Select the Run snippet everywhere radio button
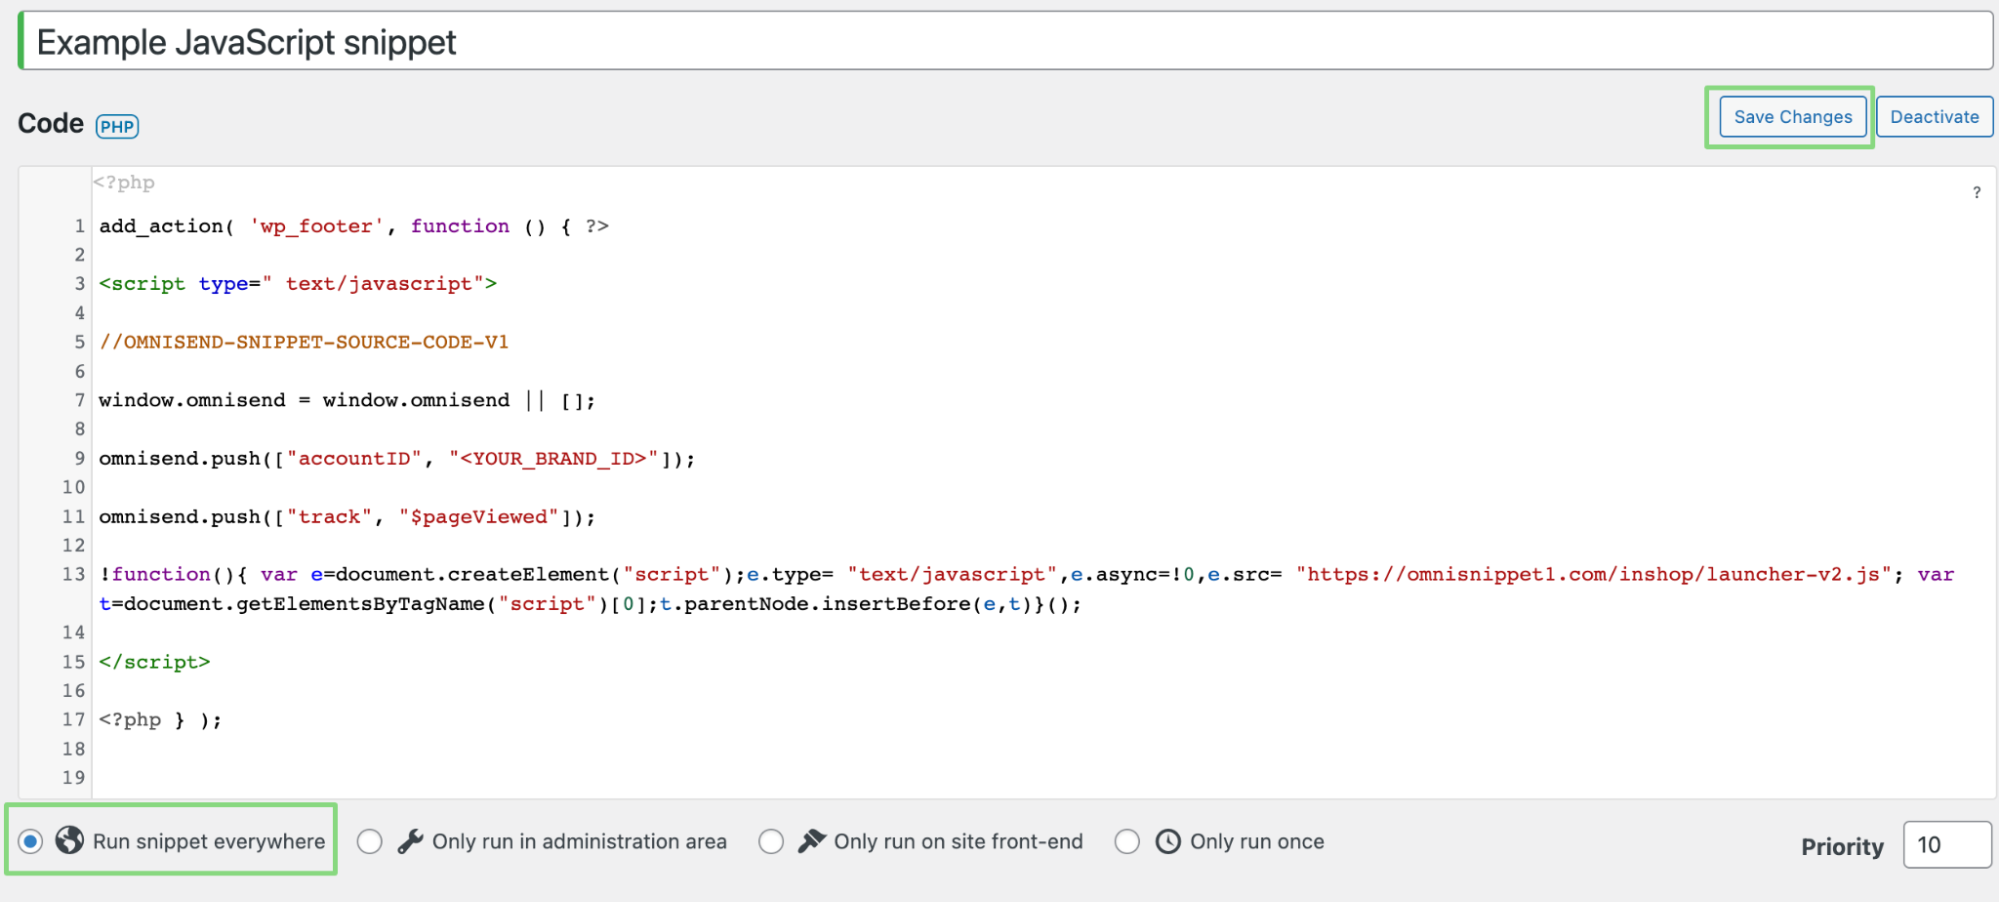The height and width of the screenshot is (902, 1999). (30, 841)
